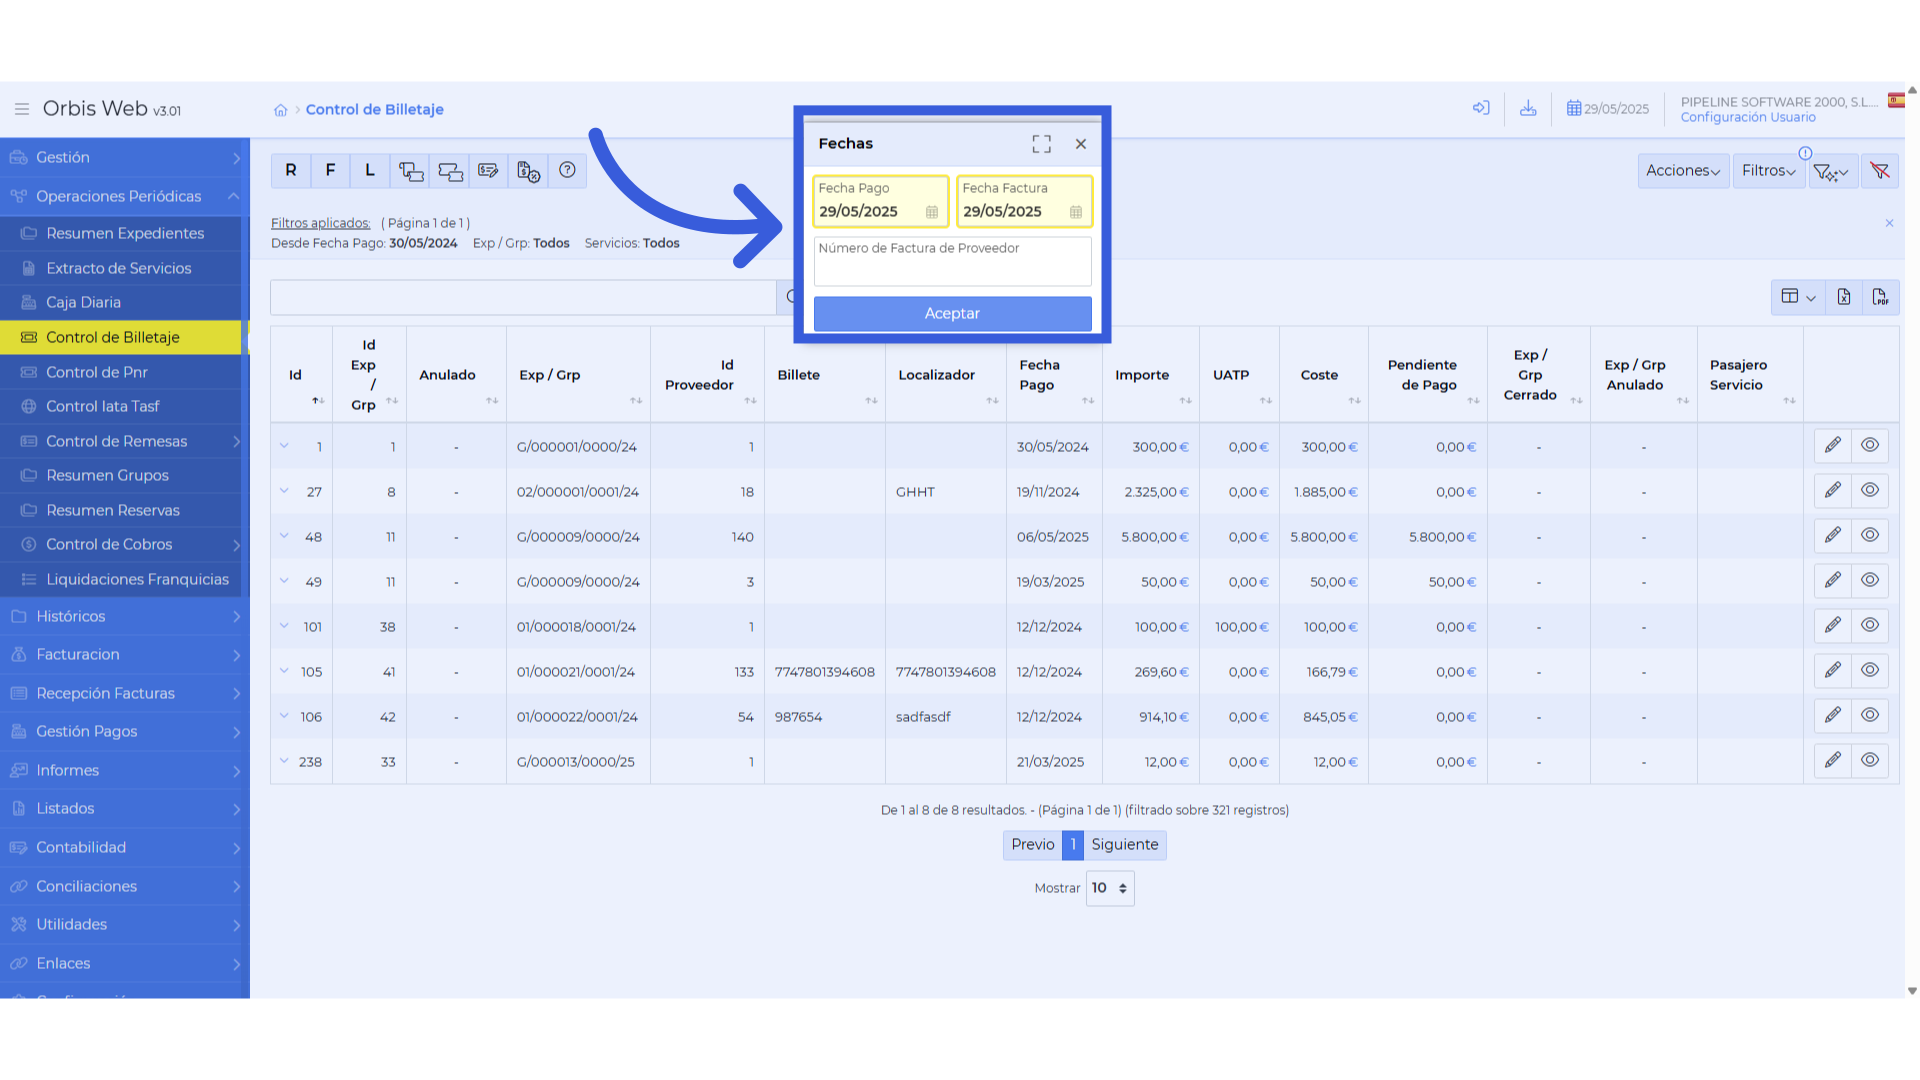Open Extracto de Servicios in sidebar

pos(120,268)
